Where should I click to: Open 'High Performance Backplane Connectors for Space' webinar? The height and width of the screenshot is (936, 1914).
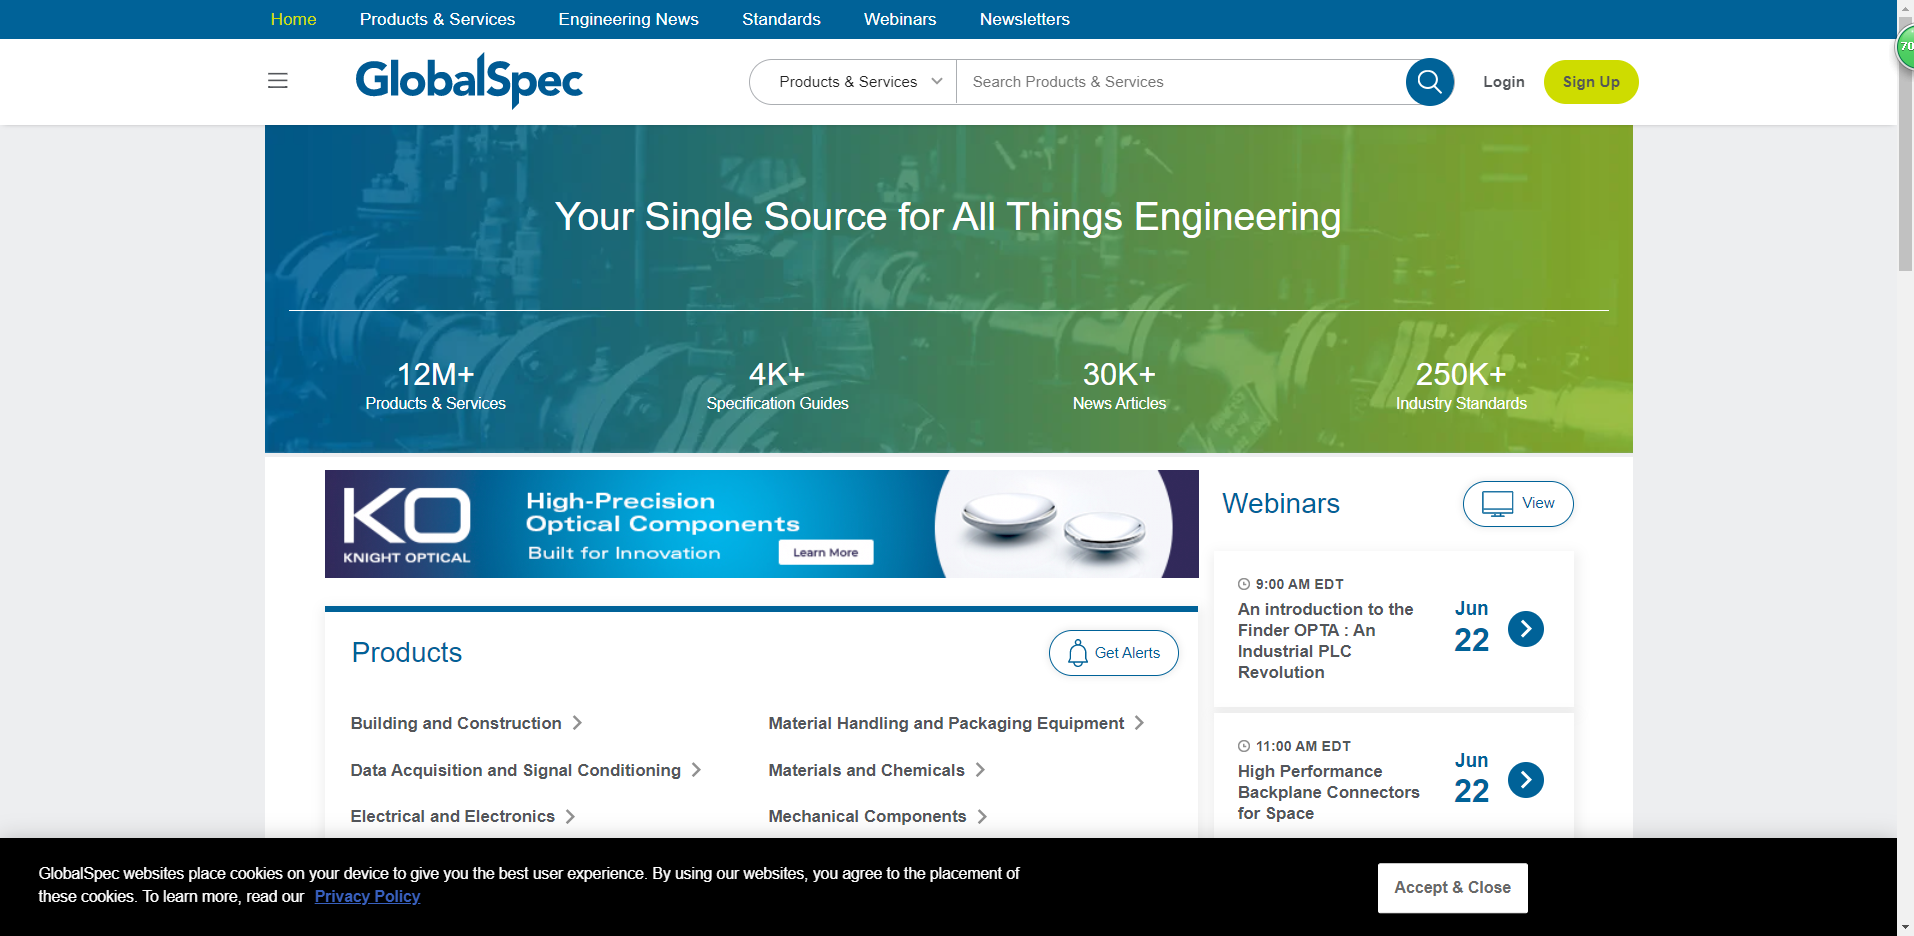click(1328, 792)
